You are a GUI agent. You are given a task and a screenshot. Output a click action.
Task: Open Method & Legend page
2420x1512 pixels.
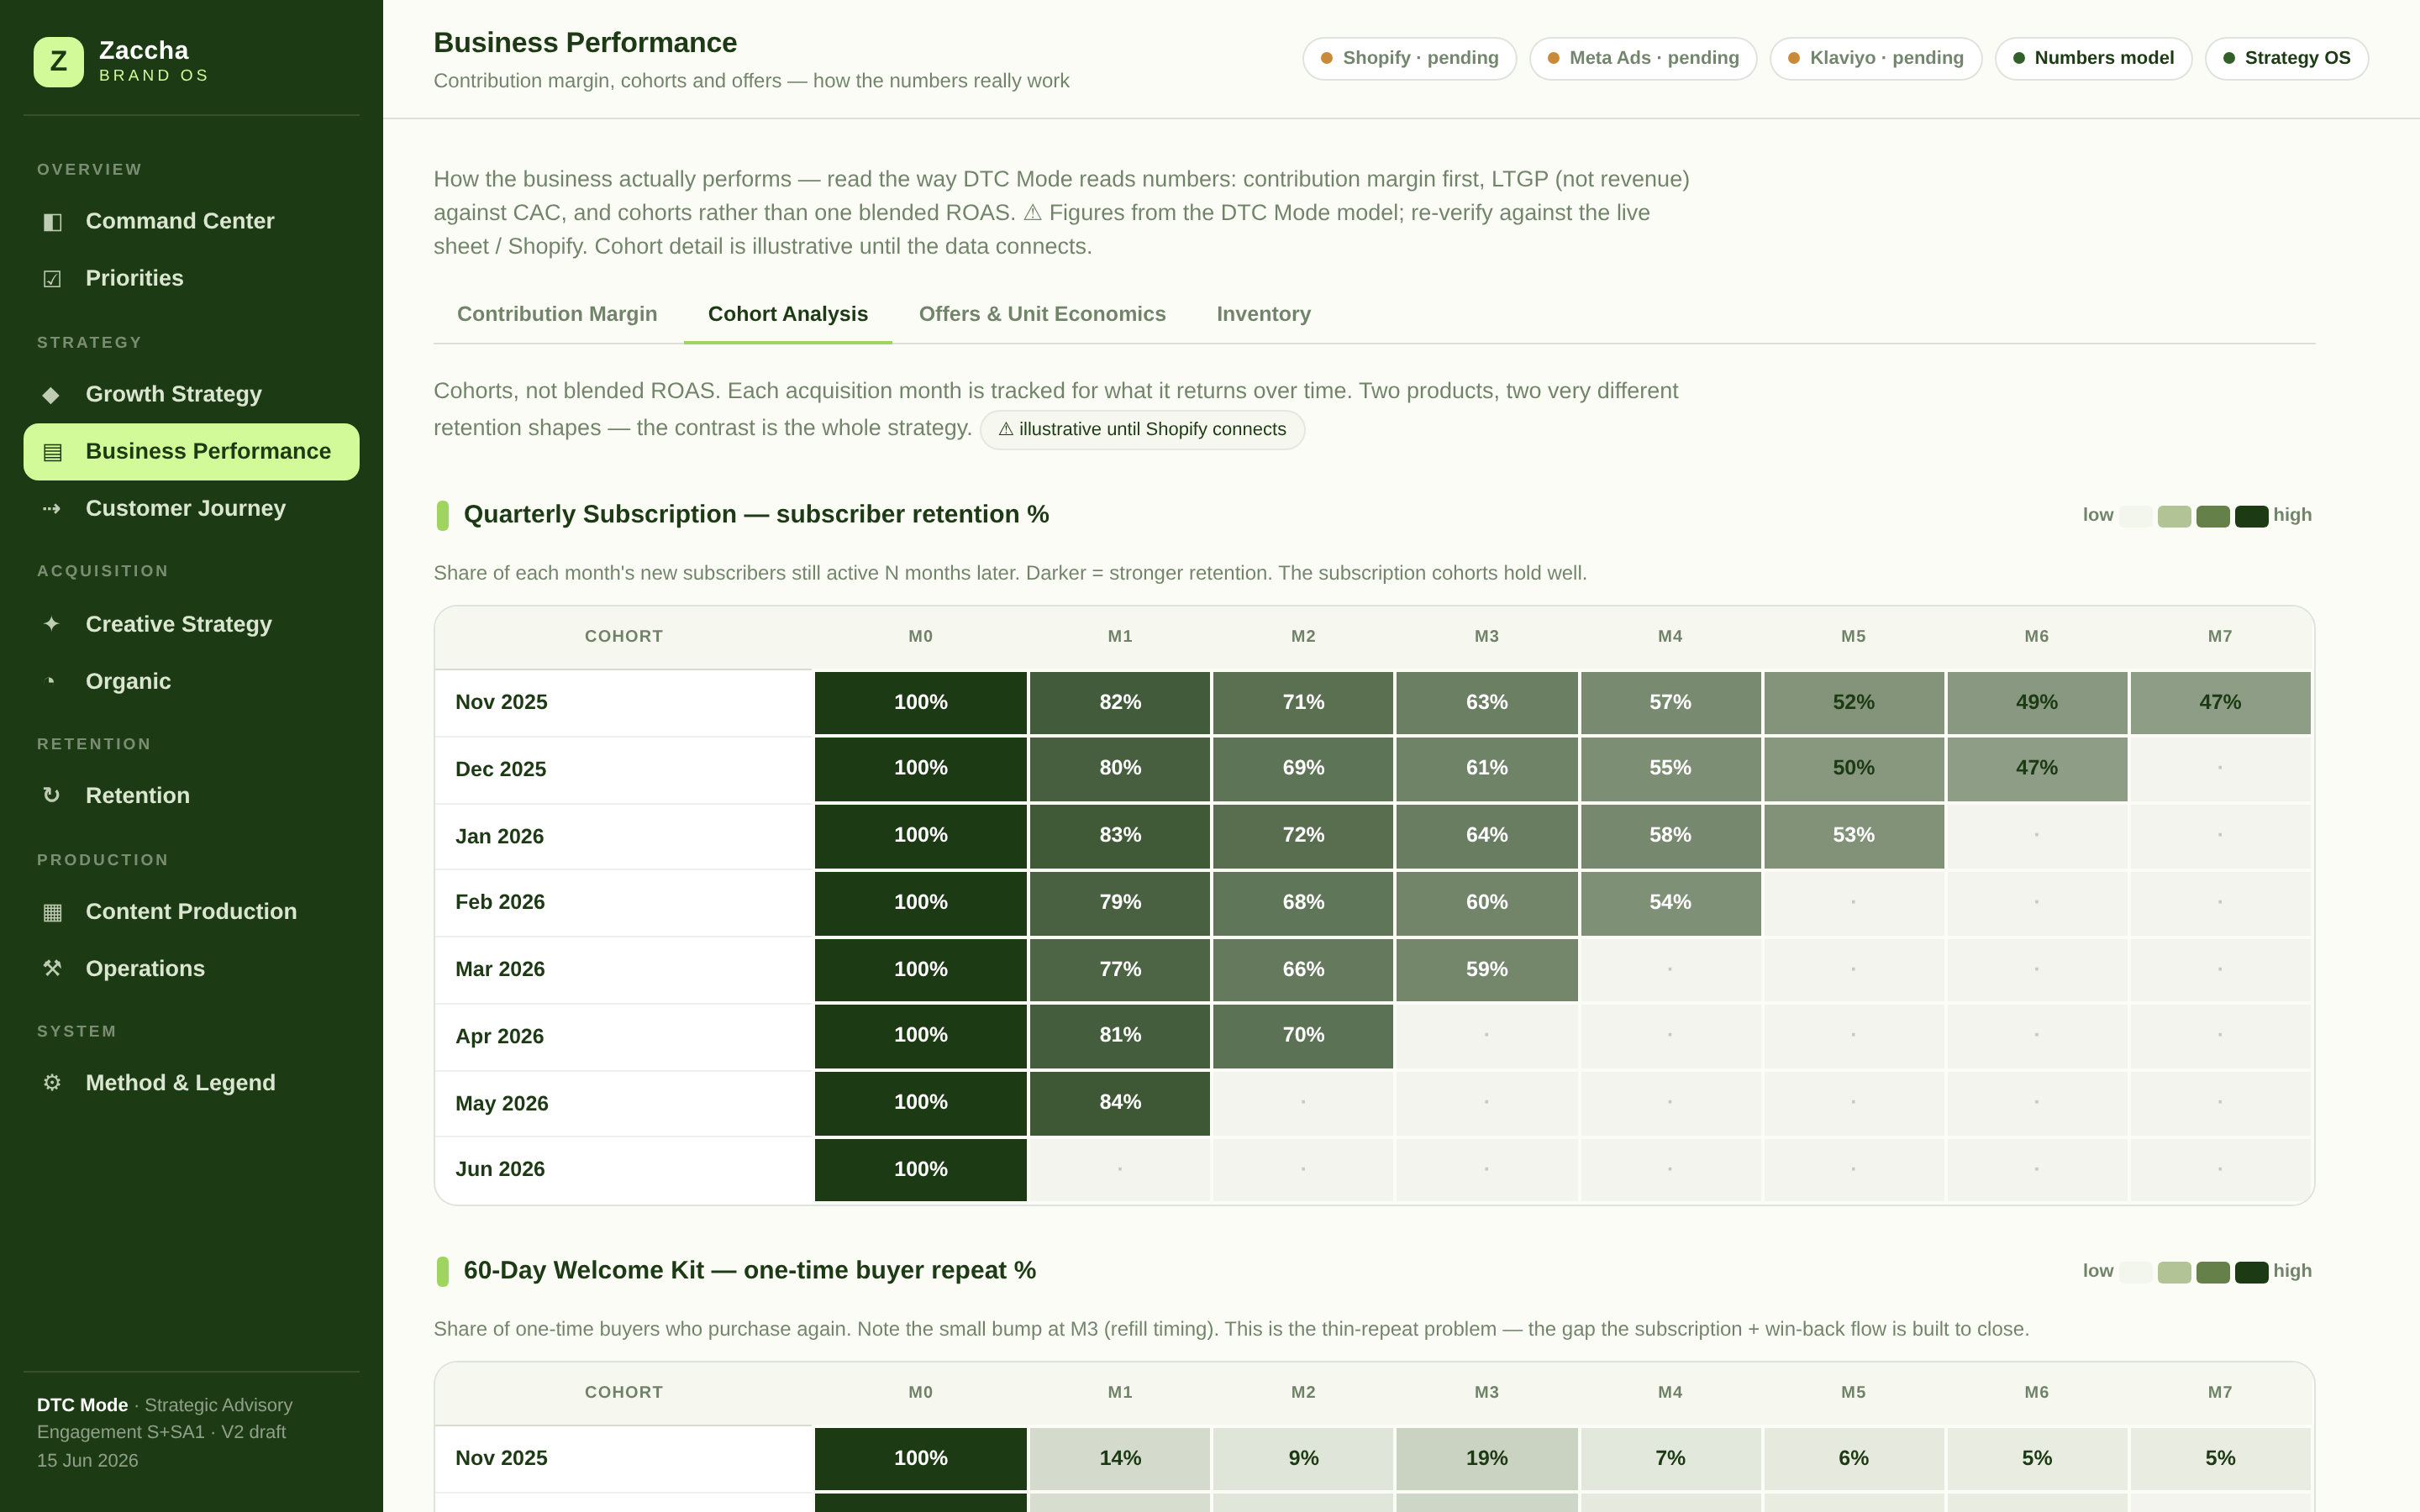click(x=191, y=1083)
